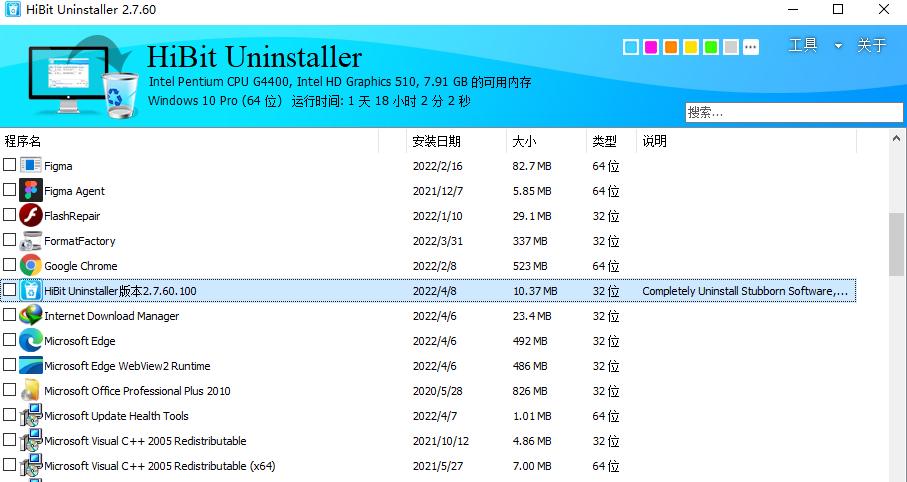The width and height of the screenshot is (907, 482).
Task: Open the dropdown arrow next to 工具
Action: point(838,46)
